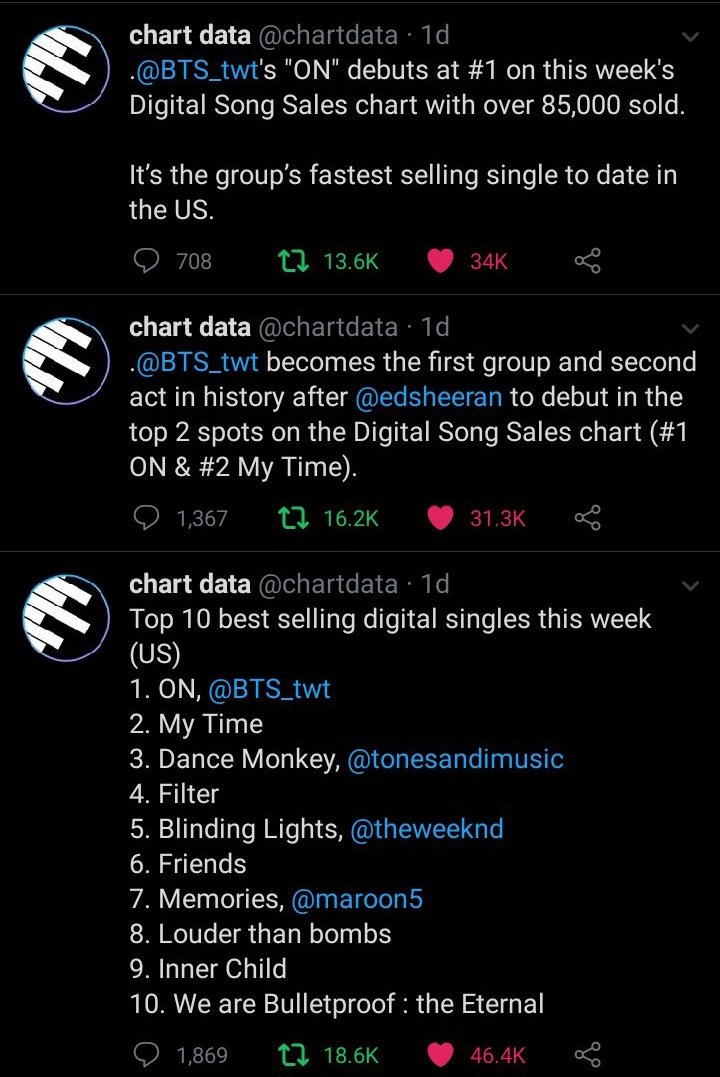720x1077 pixels.
Task: Share the Top 10 best selling singles tweet
Action: (587, 1054)
